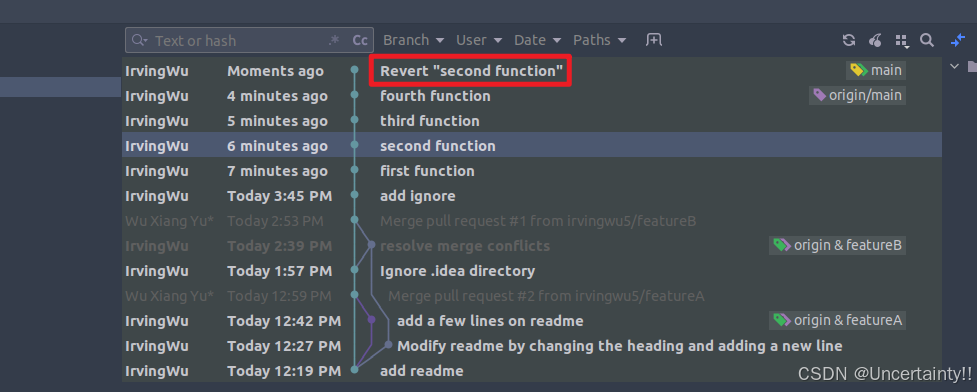
Task: Expand the Paths filter dropdown
Action: tap(599, 41)
